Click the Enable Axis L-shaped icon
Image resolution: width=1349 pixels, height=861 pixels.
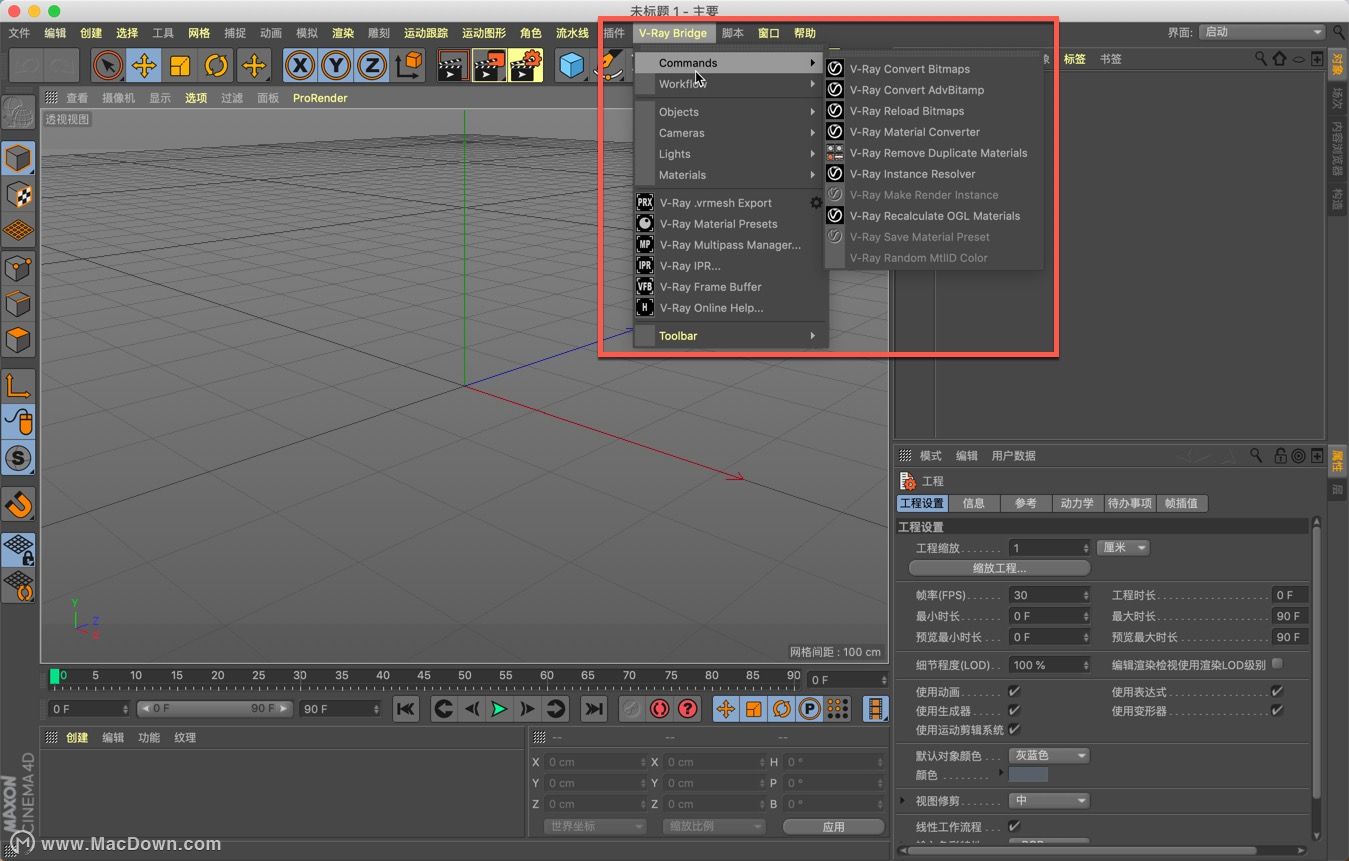pyautogui.click(x=18, y=386)
